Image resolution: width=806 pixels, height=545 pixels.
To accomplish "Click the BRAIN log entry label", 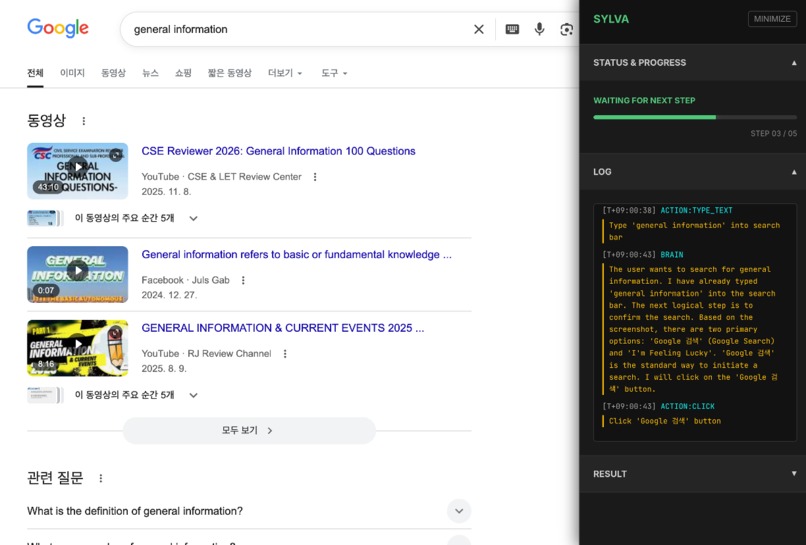I will (x=672, y=255).
